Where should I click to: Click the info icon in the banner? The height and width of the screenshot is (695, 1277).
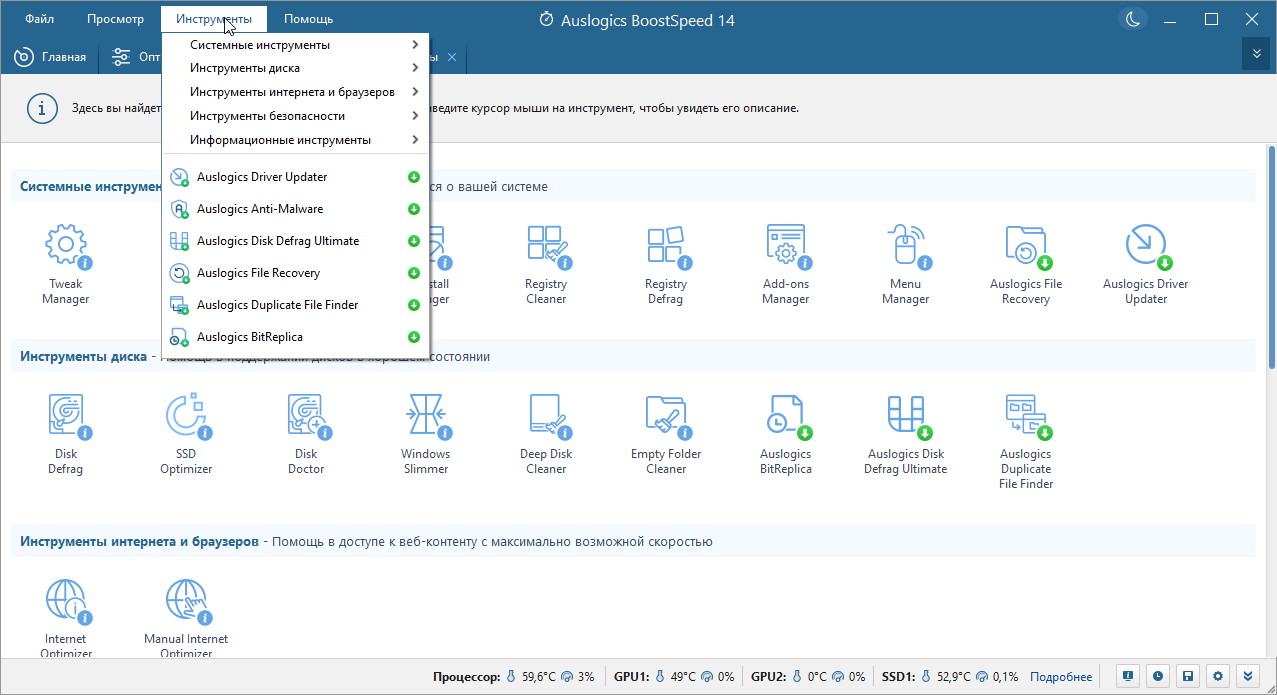pyautogui.click(x=41, y=108)
